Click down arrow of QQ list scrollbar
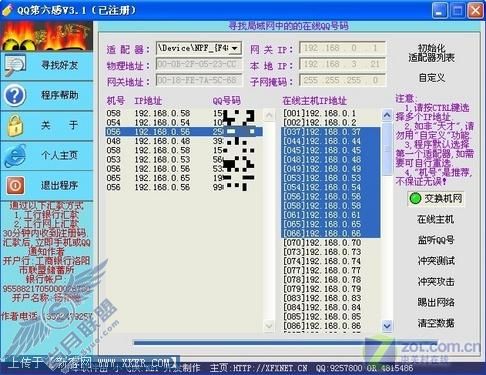This screenshot has width=486, height=375. click(x=269, y=325)
